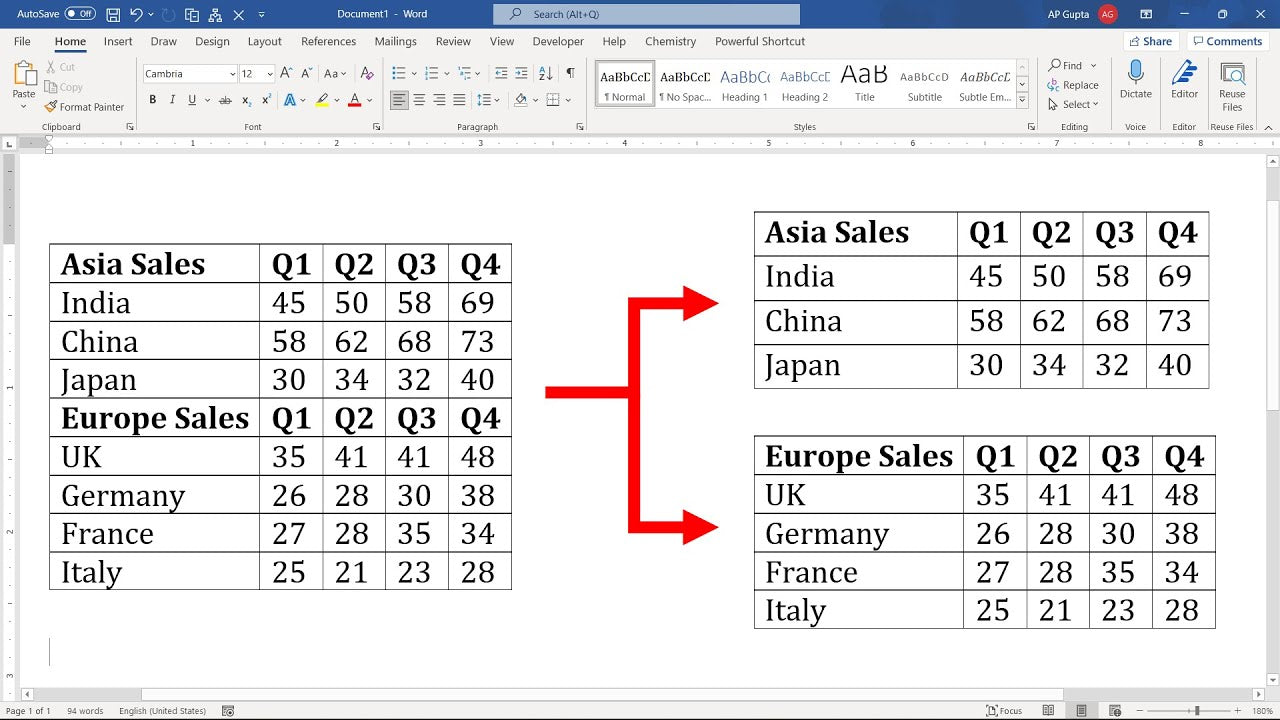Toggle Bold formatting
This screenshot has width=1280, height=720.
152,100
